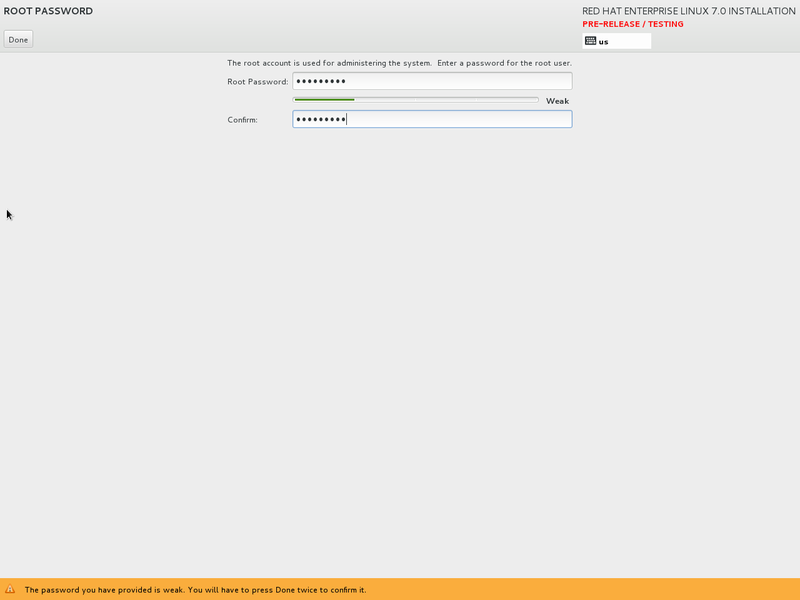
Task: Open the us keyboard layout indicator
Action: pyautogui.click(x=616, y=41)
